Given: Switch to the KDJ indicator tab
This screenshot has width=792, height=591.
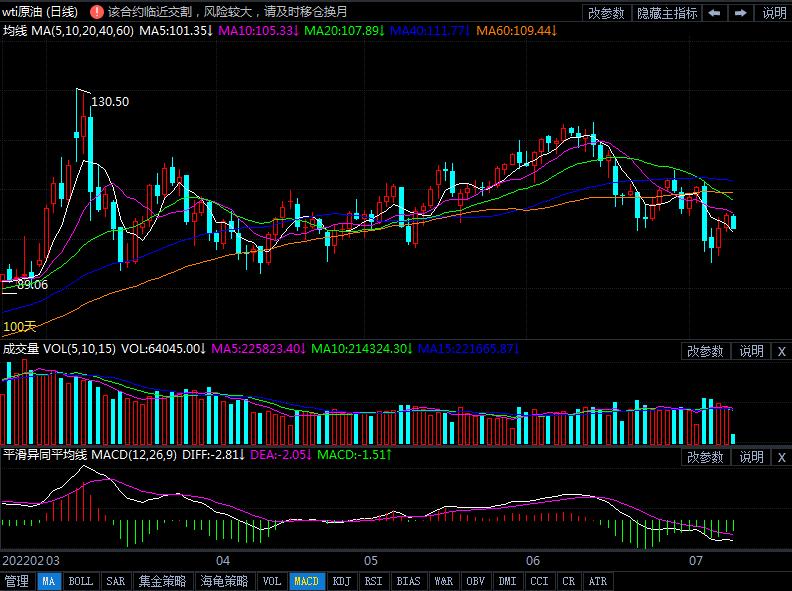Looking at the screenshot, I should pos(341,581).
